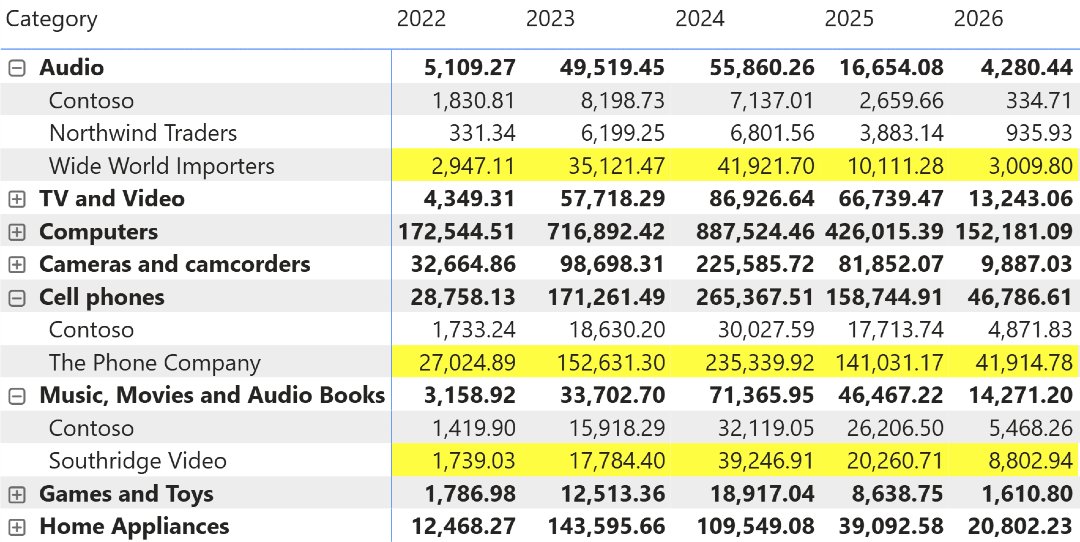1080x542 pixels.
Task: Click the 2025 column header
Action: click(849, 19)
